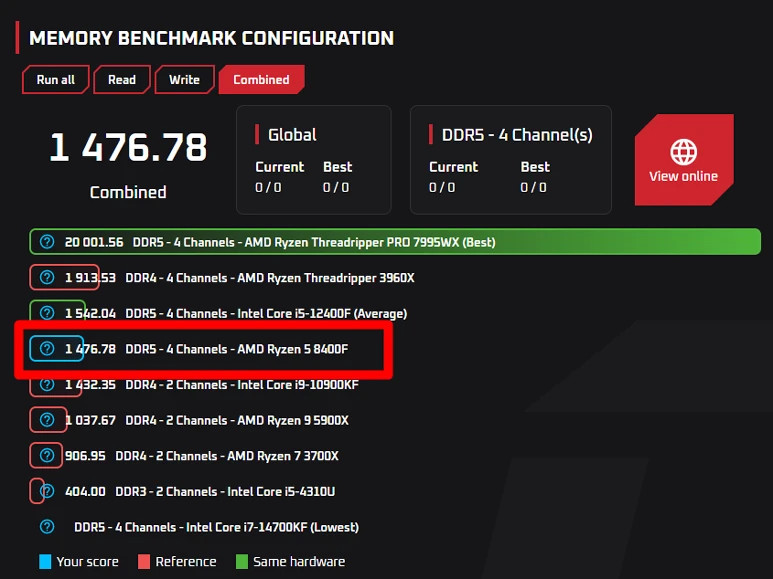Click the large 1 476.78 combined score
The image size is (773, 579).
[128, 147]
